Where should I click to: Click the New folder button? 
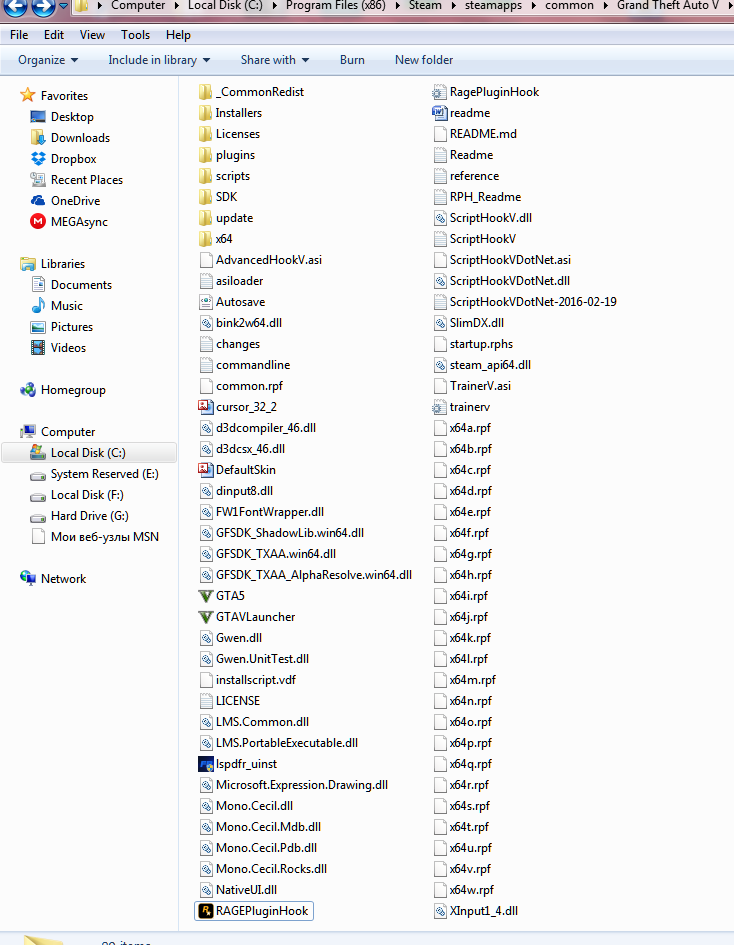coord(424,60)
